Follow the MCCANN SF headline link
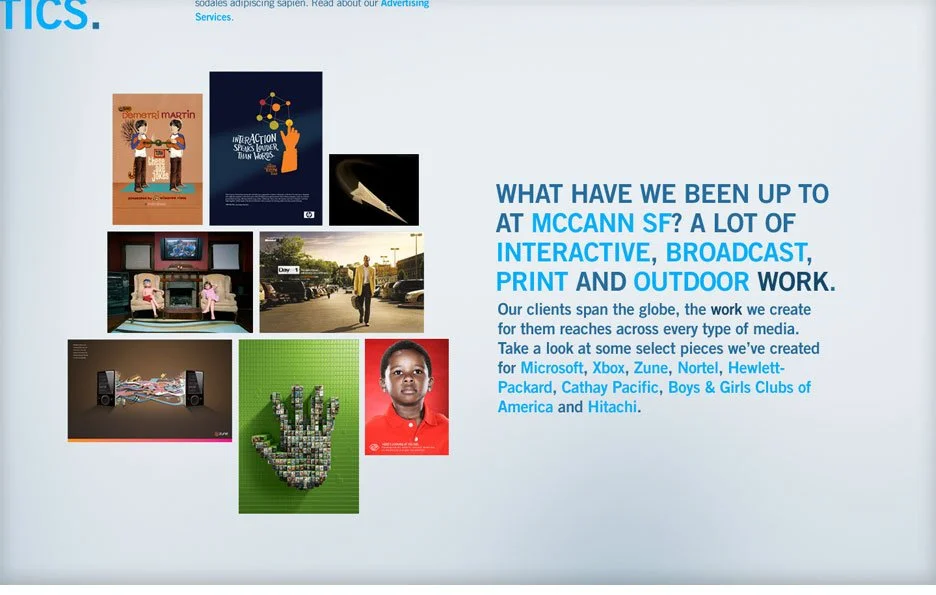The width and height of the screenshot is (936, 595). tap(601, 223)
